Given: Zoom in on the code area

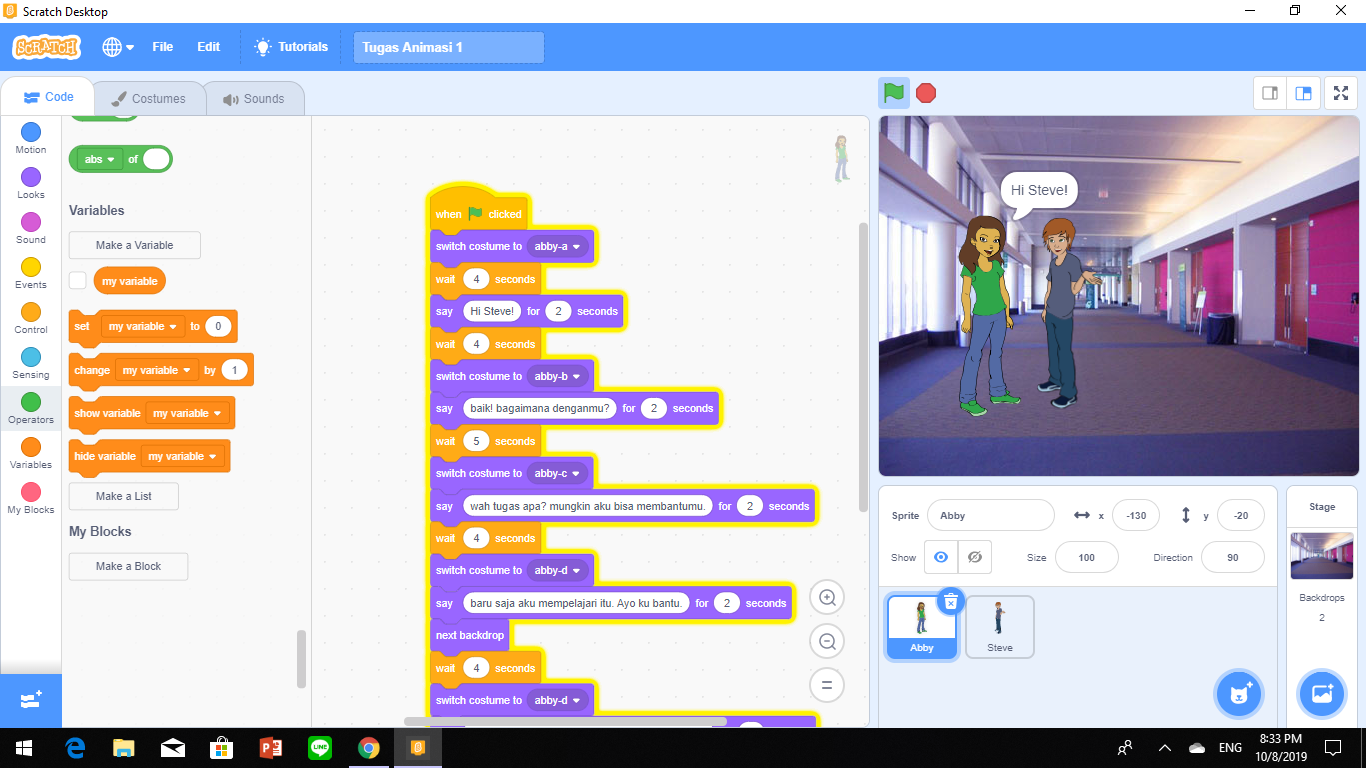Looking at the screenshot, I should [x=826, y=597].
